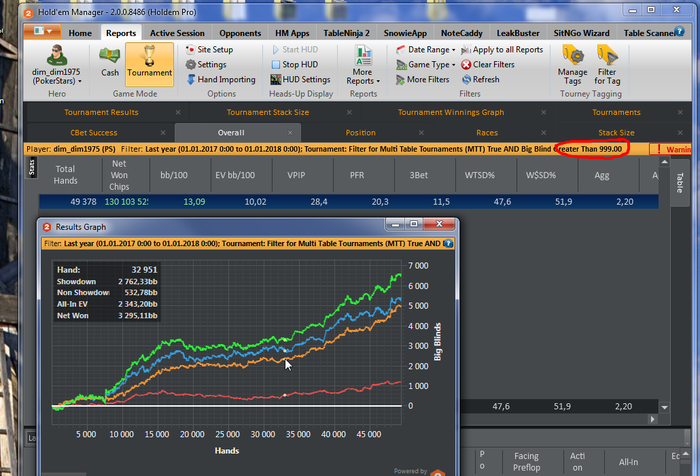Open the hero dim_dim1975 player selector
The image size is (700, 476).
[57, 65]
